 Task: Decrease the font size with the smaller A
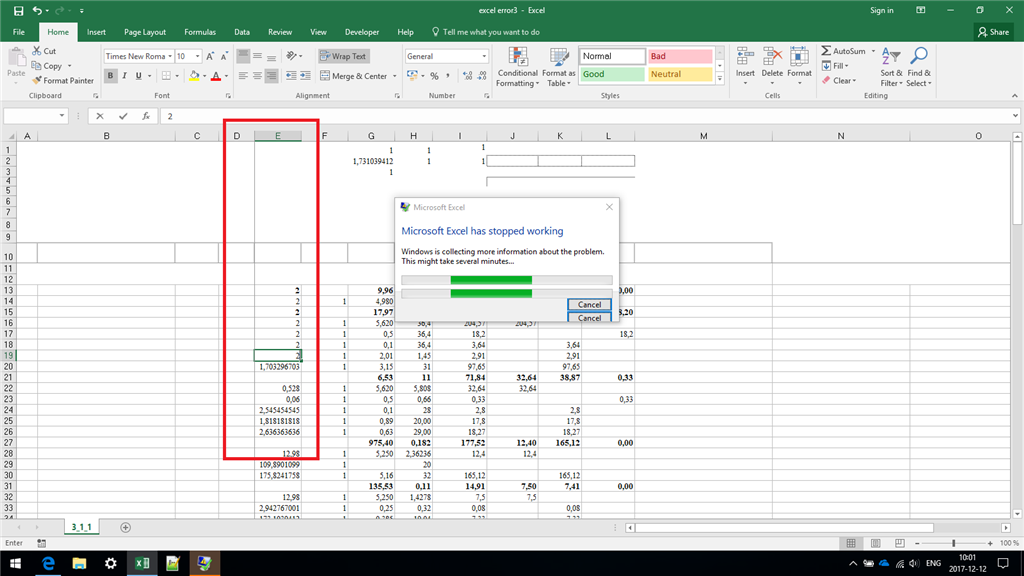pyautogui.click(x=224, y=56)
